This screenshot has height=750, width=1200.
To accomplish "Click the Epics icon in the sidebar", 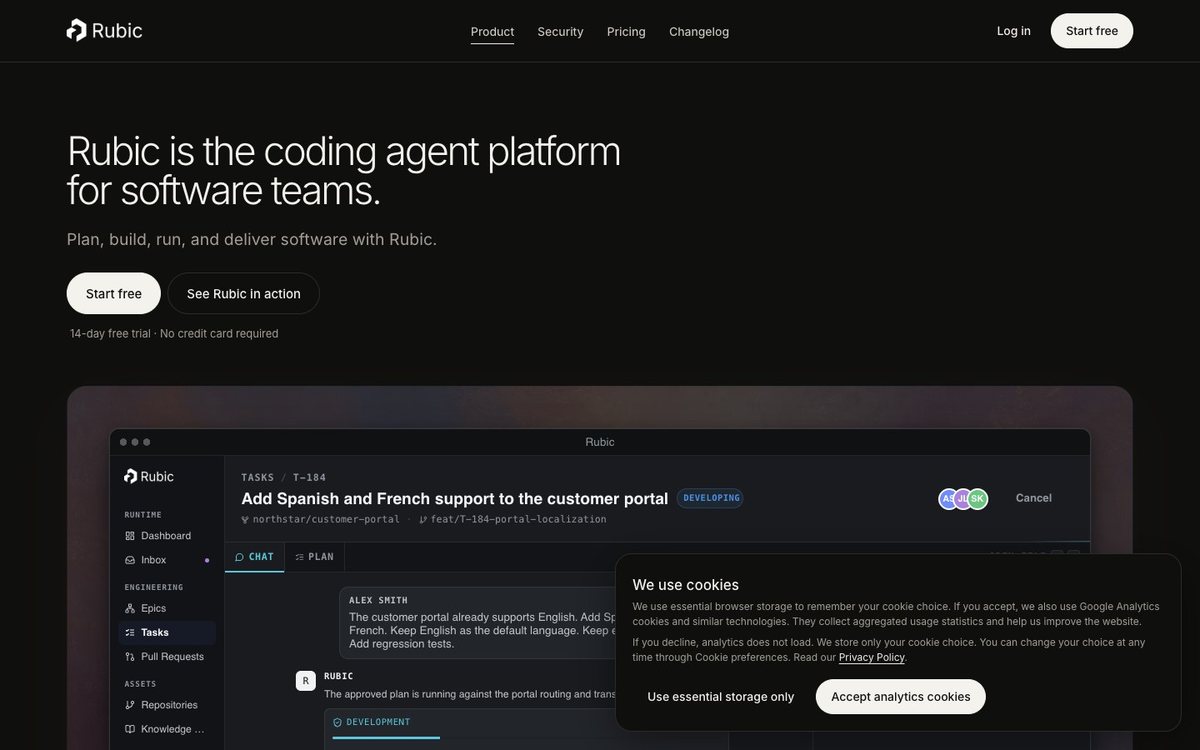I will pos(130,608).
